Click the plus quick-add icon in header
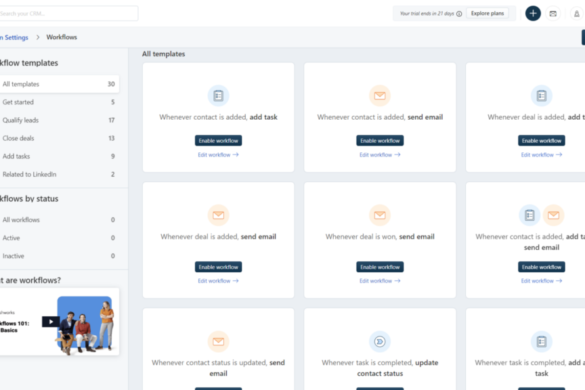The image size is (585, 390). click(533, 13)
